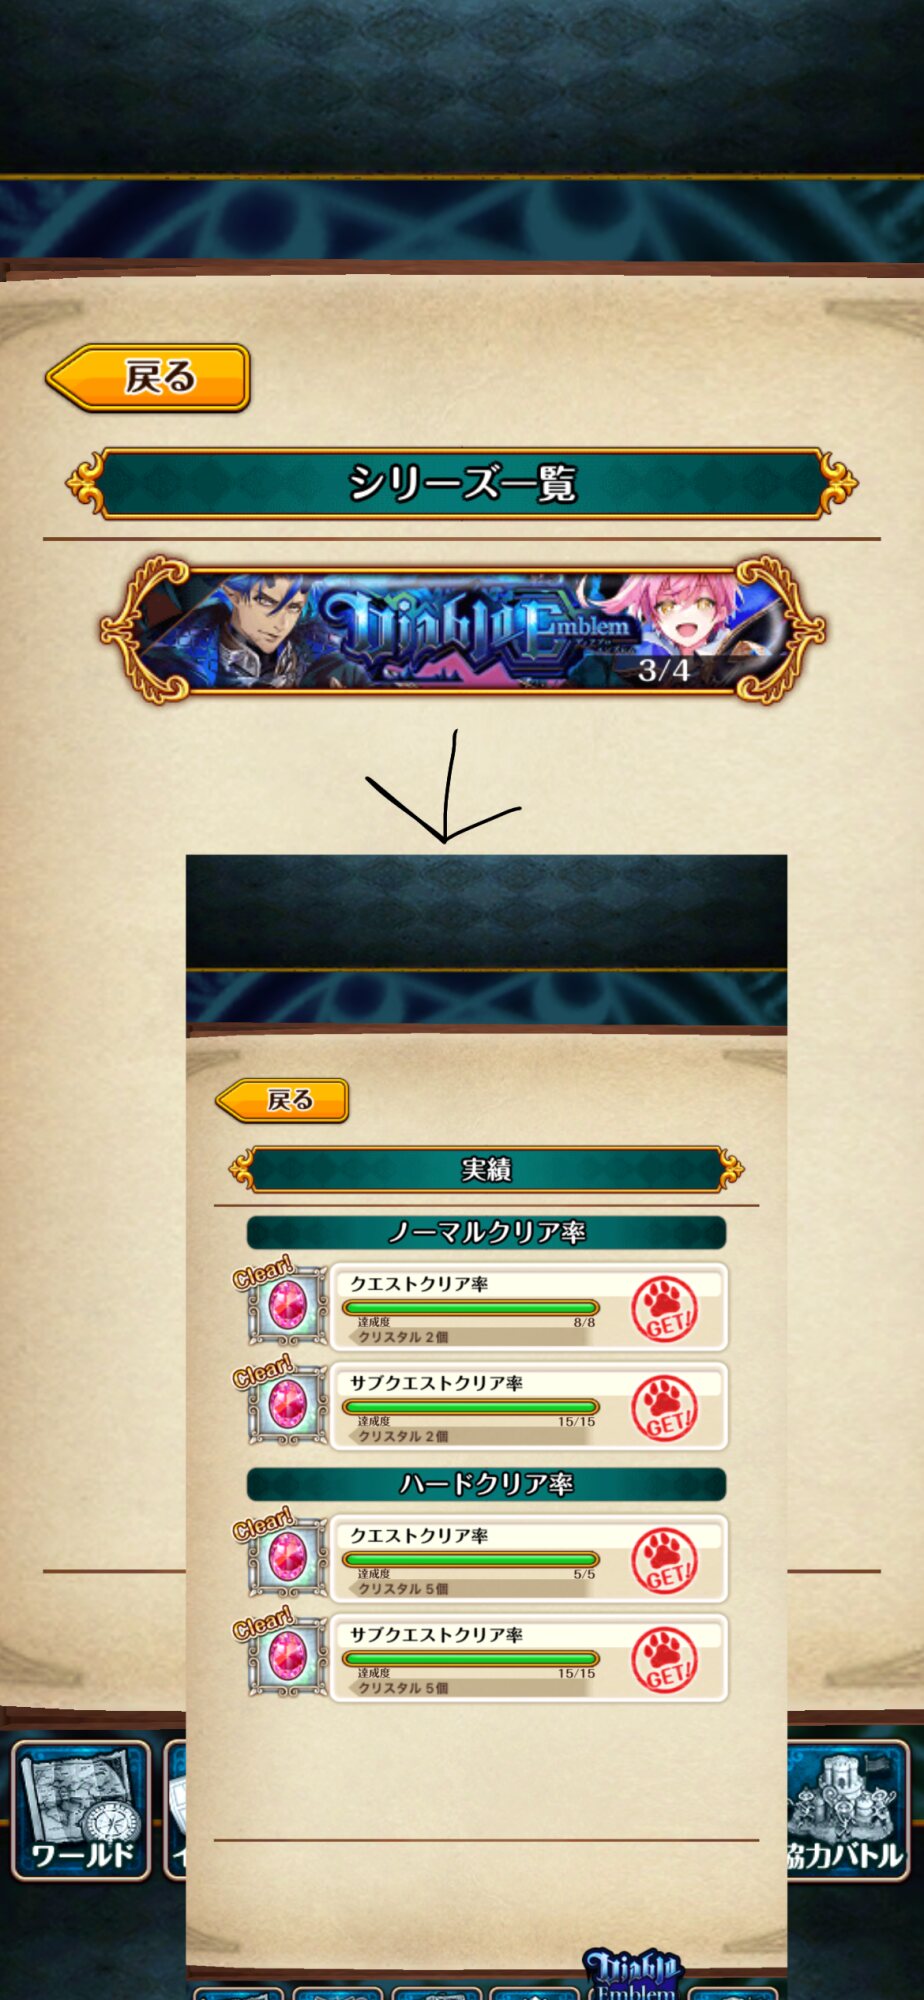Screen dimensions: 924x2000
Task: Open the Diablo Emblem series banner
Action: point(462,630)
